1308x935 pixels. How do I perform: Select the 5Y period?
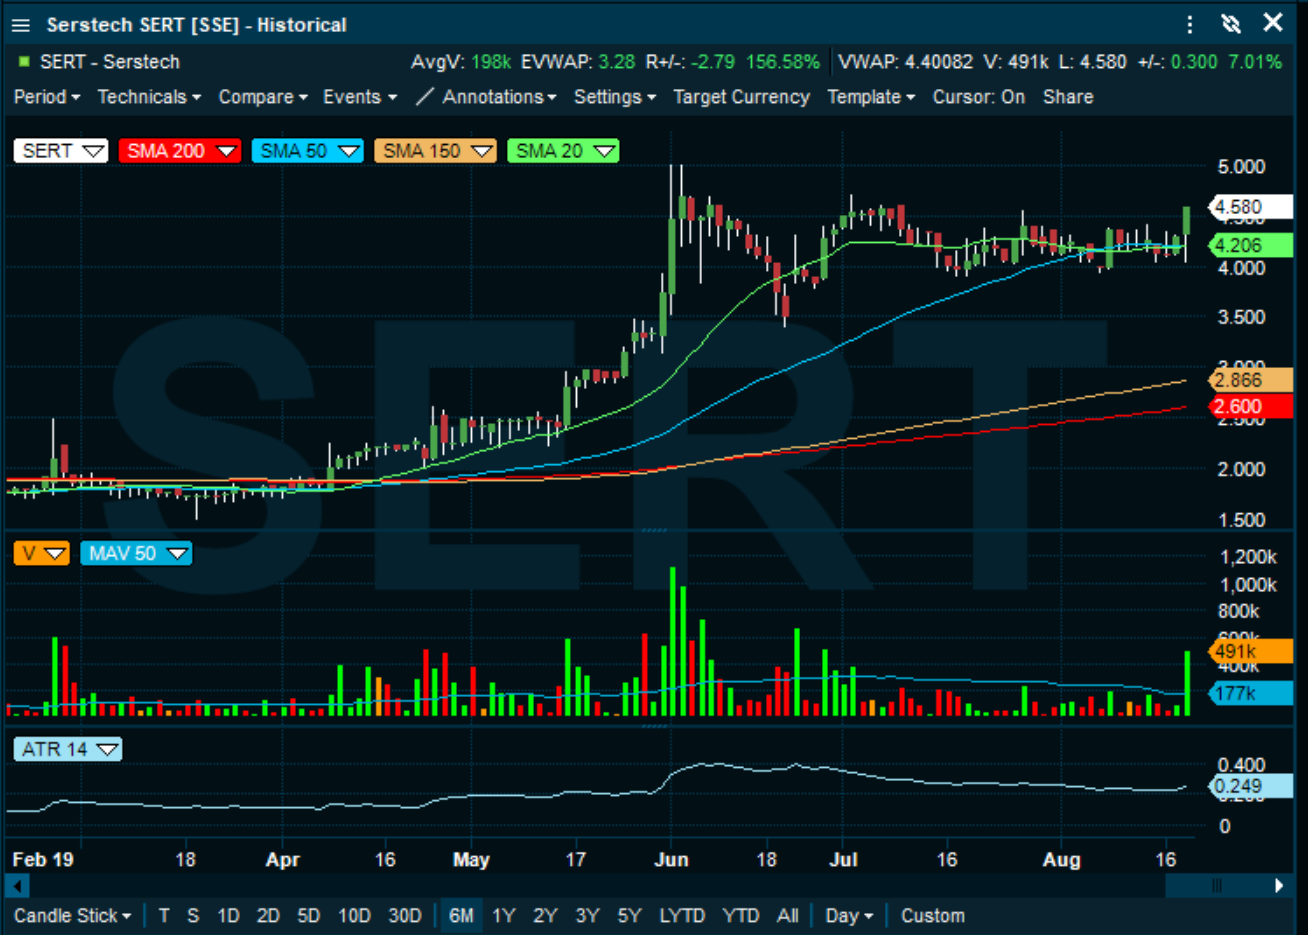tap(629, 916)
